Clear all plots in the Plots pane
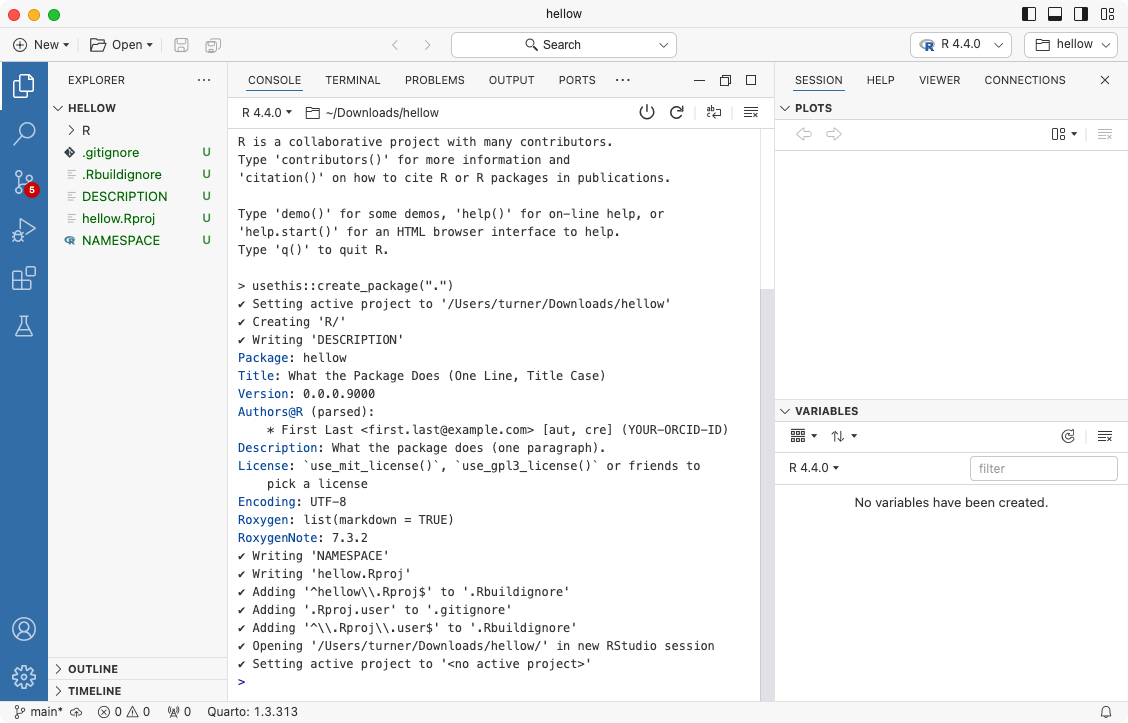The image size is (1128, 723). coord(1106,133)
